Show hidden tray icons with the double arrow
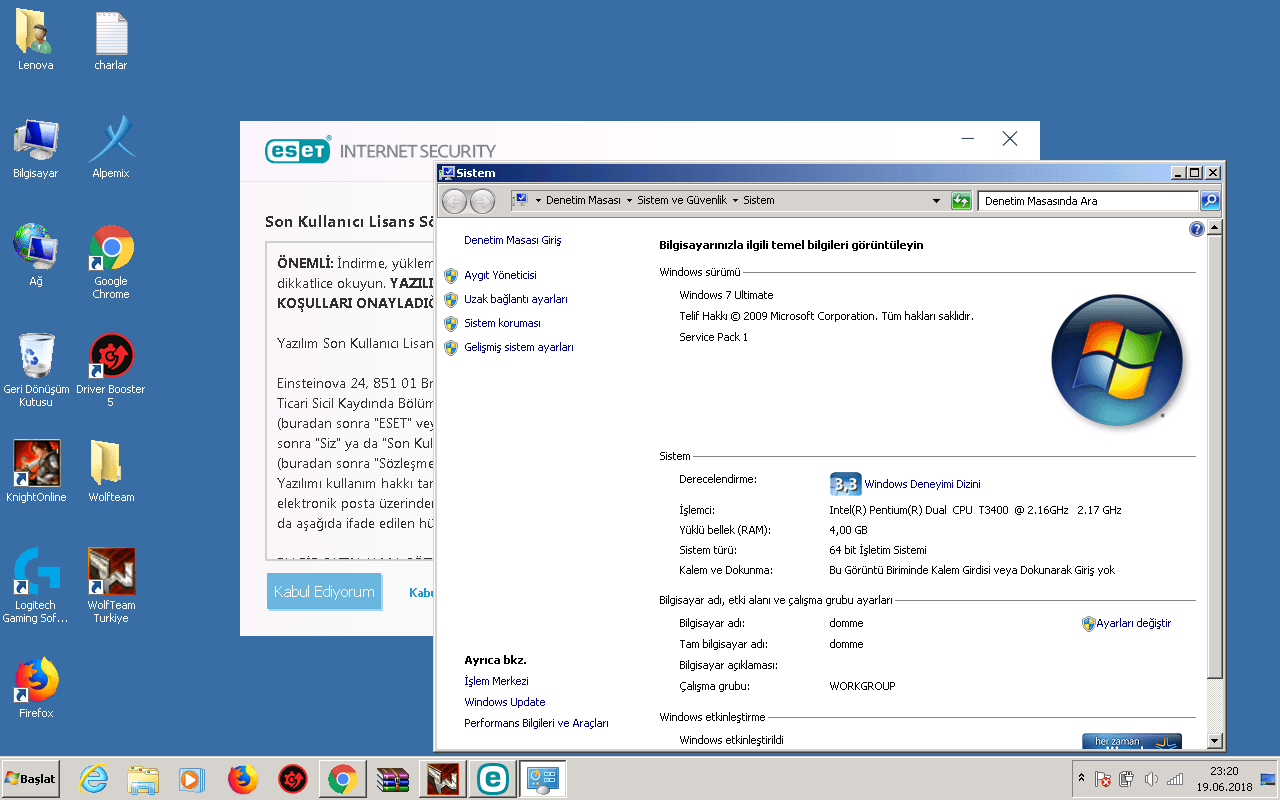 coord(1081,778)
